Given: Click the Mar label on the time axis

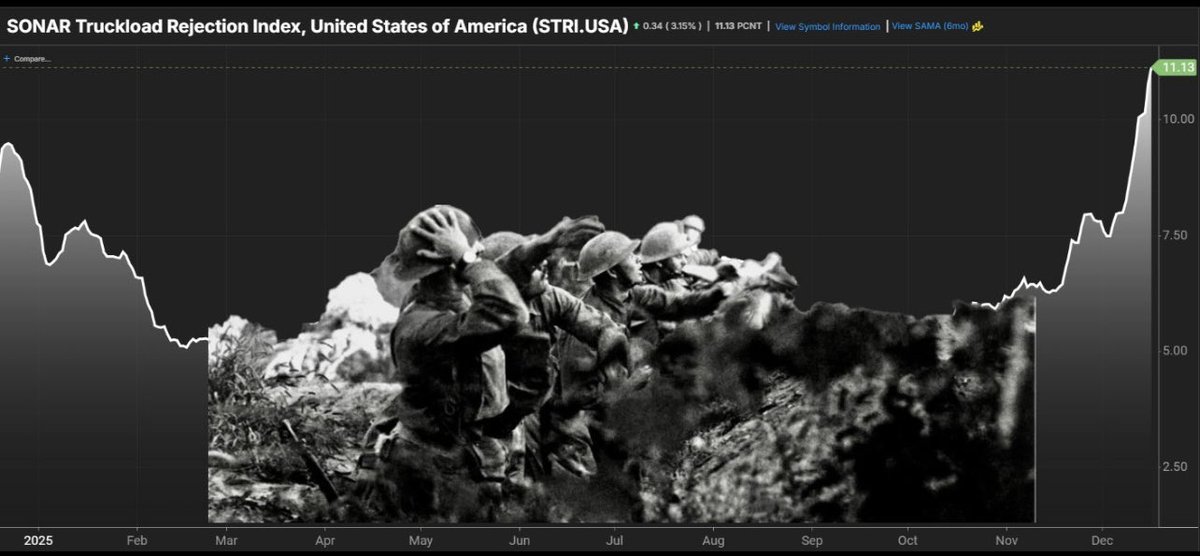Looking at the screenshot, I should (x=227, y=540).
